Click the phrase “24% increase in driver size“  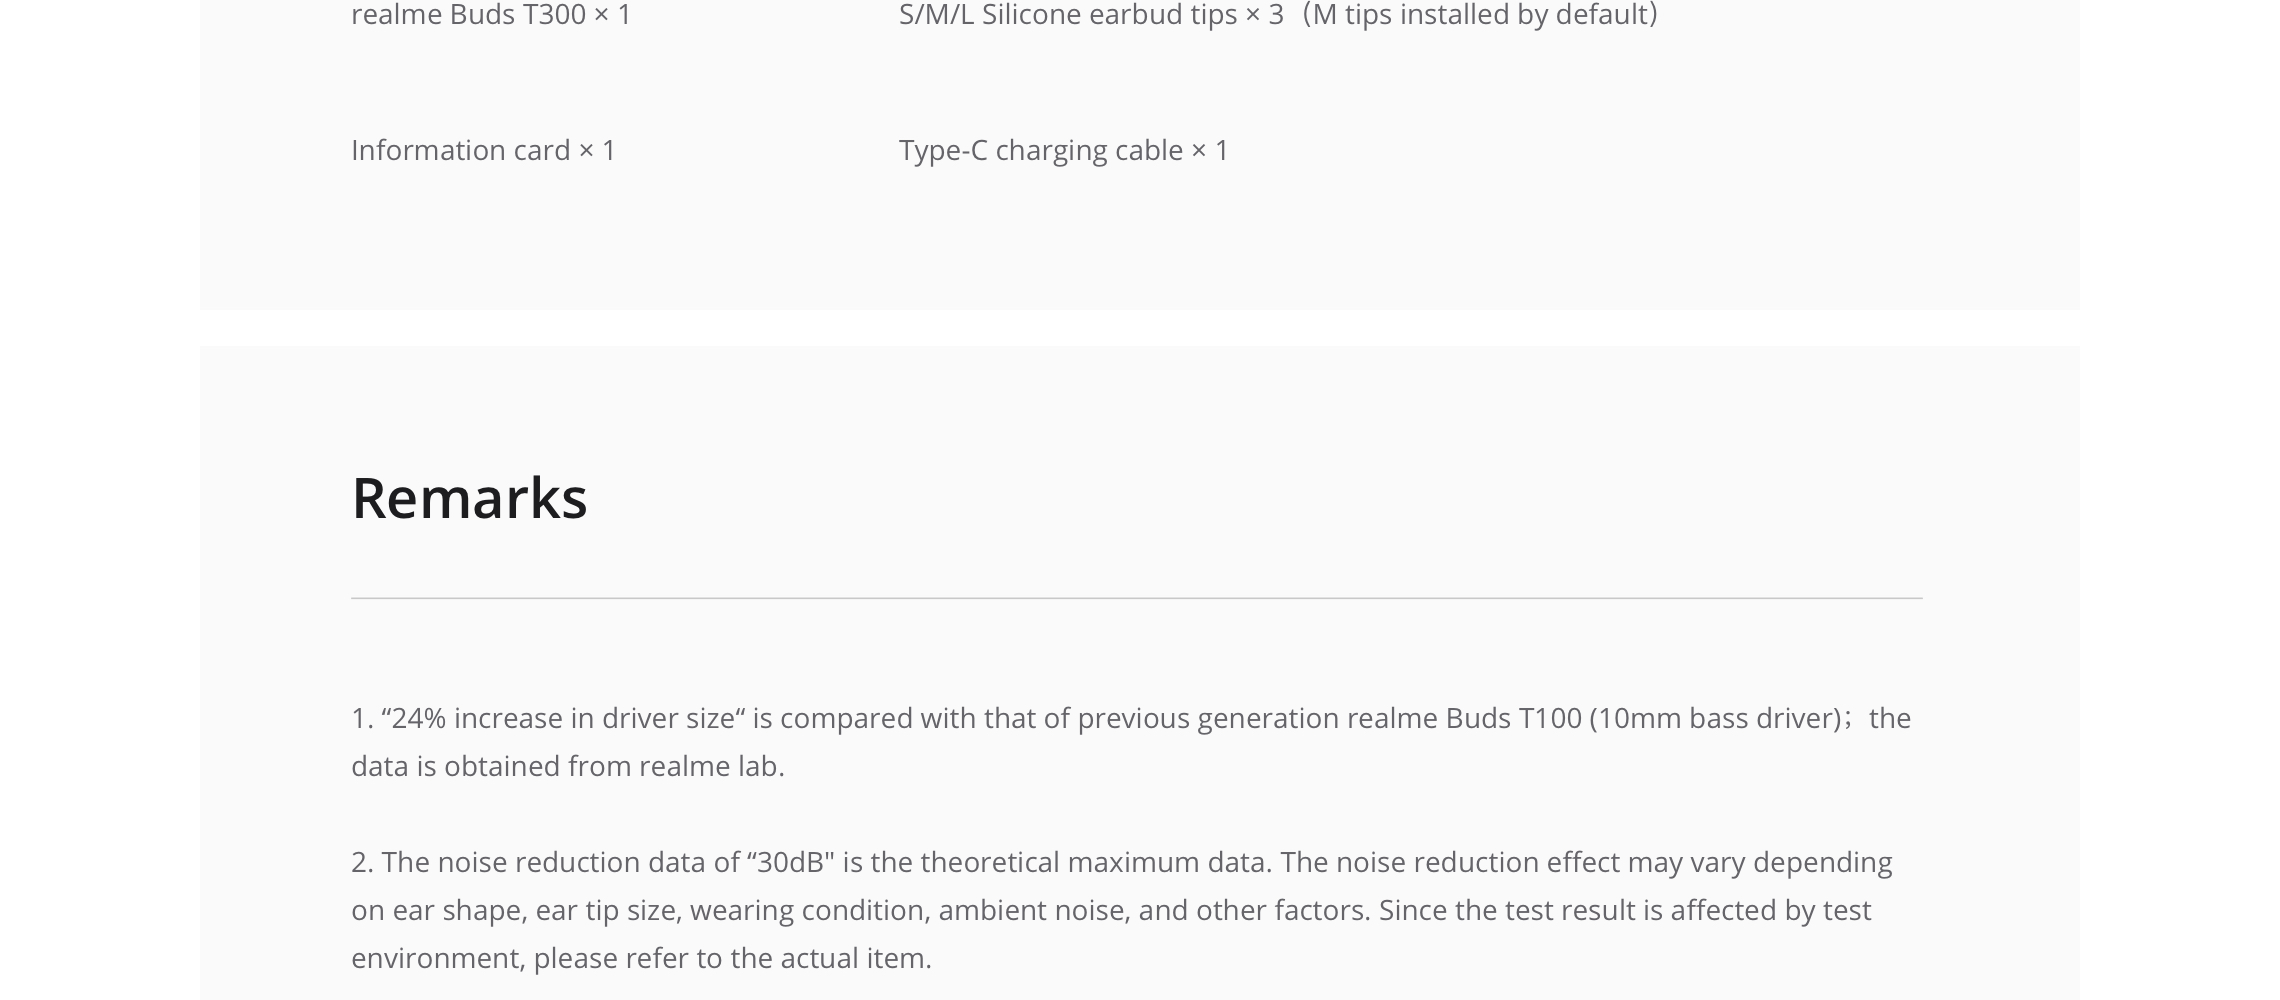pyautogui.click(x=563, y=718)
